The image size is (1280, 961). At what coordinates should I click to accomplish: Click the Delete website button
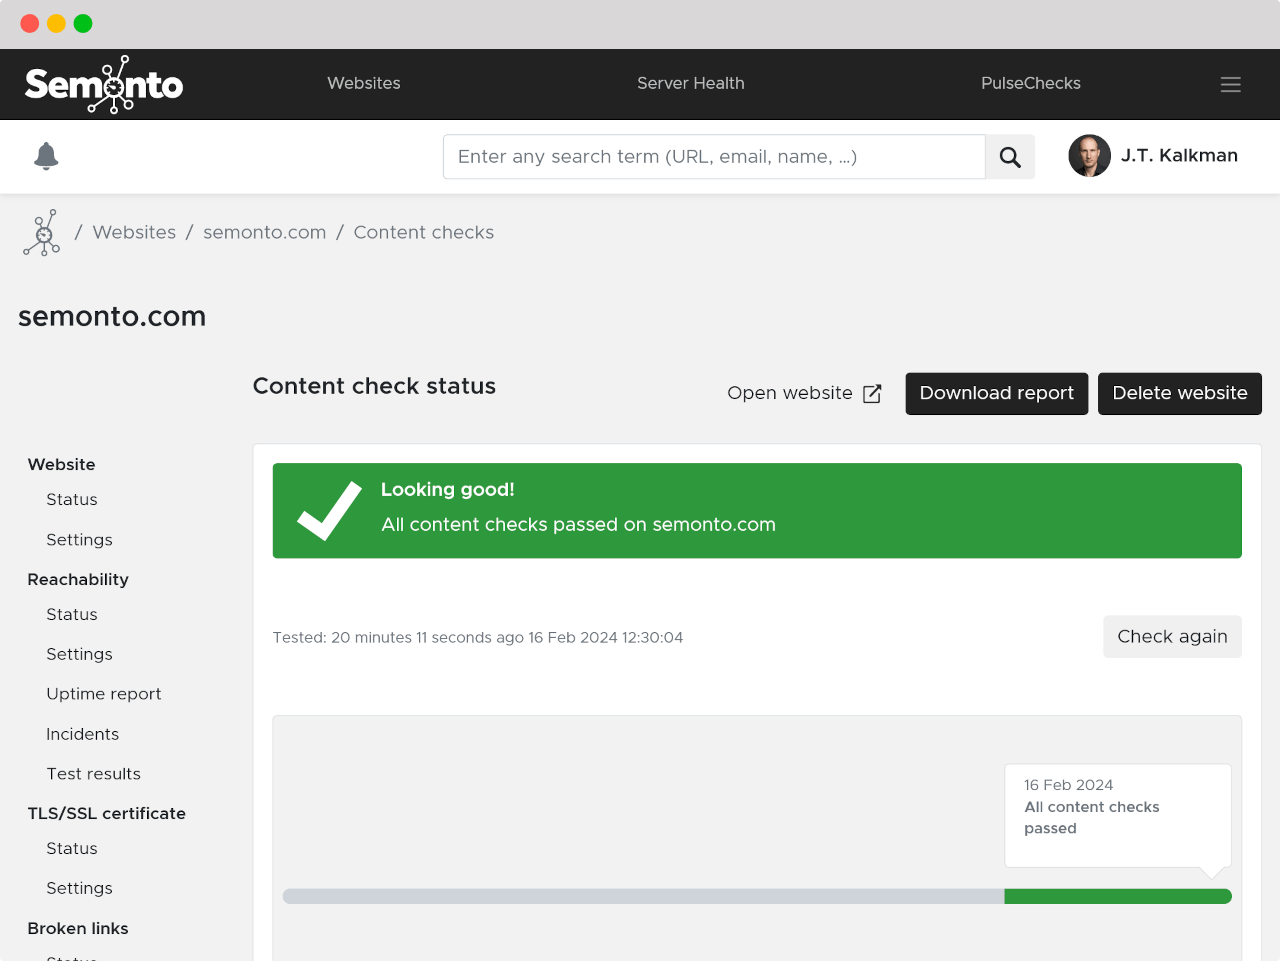pyautogui.click(x=1180, y=394)
